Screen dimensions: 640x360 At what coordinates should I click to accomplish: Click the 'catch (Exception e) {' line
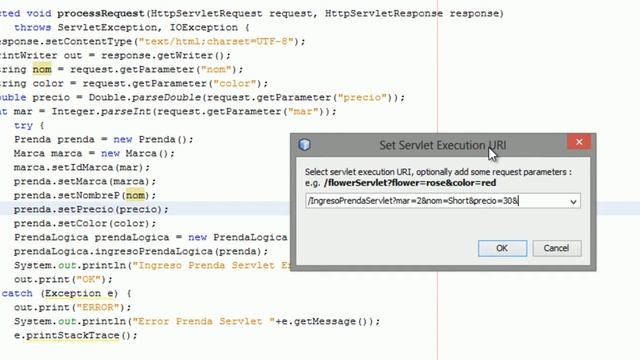(67, 293)
